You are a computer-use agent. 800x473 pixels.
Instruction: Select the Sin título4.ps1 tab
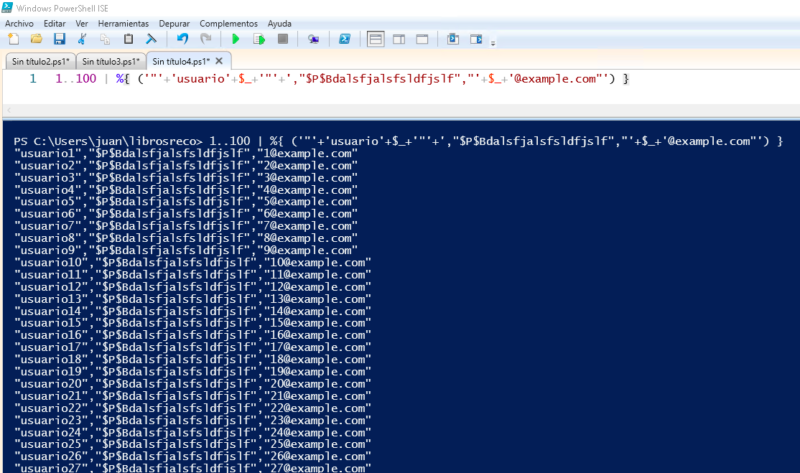point(181,61)
